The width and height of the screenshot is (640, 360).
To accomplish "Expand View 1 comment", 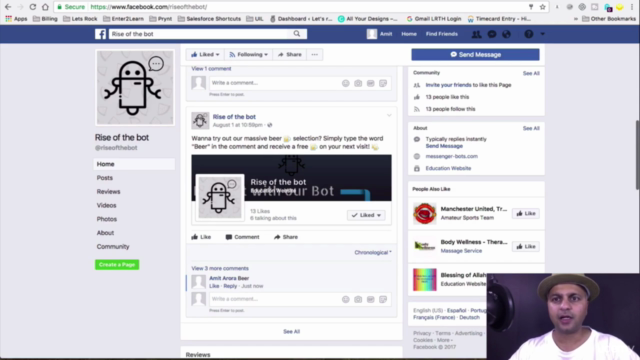I will tap(211, 69).
